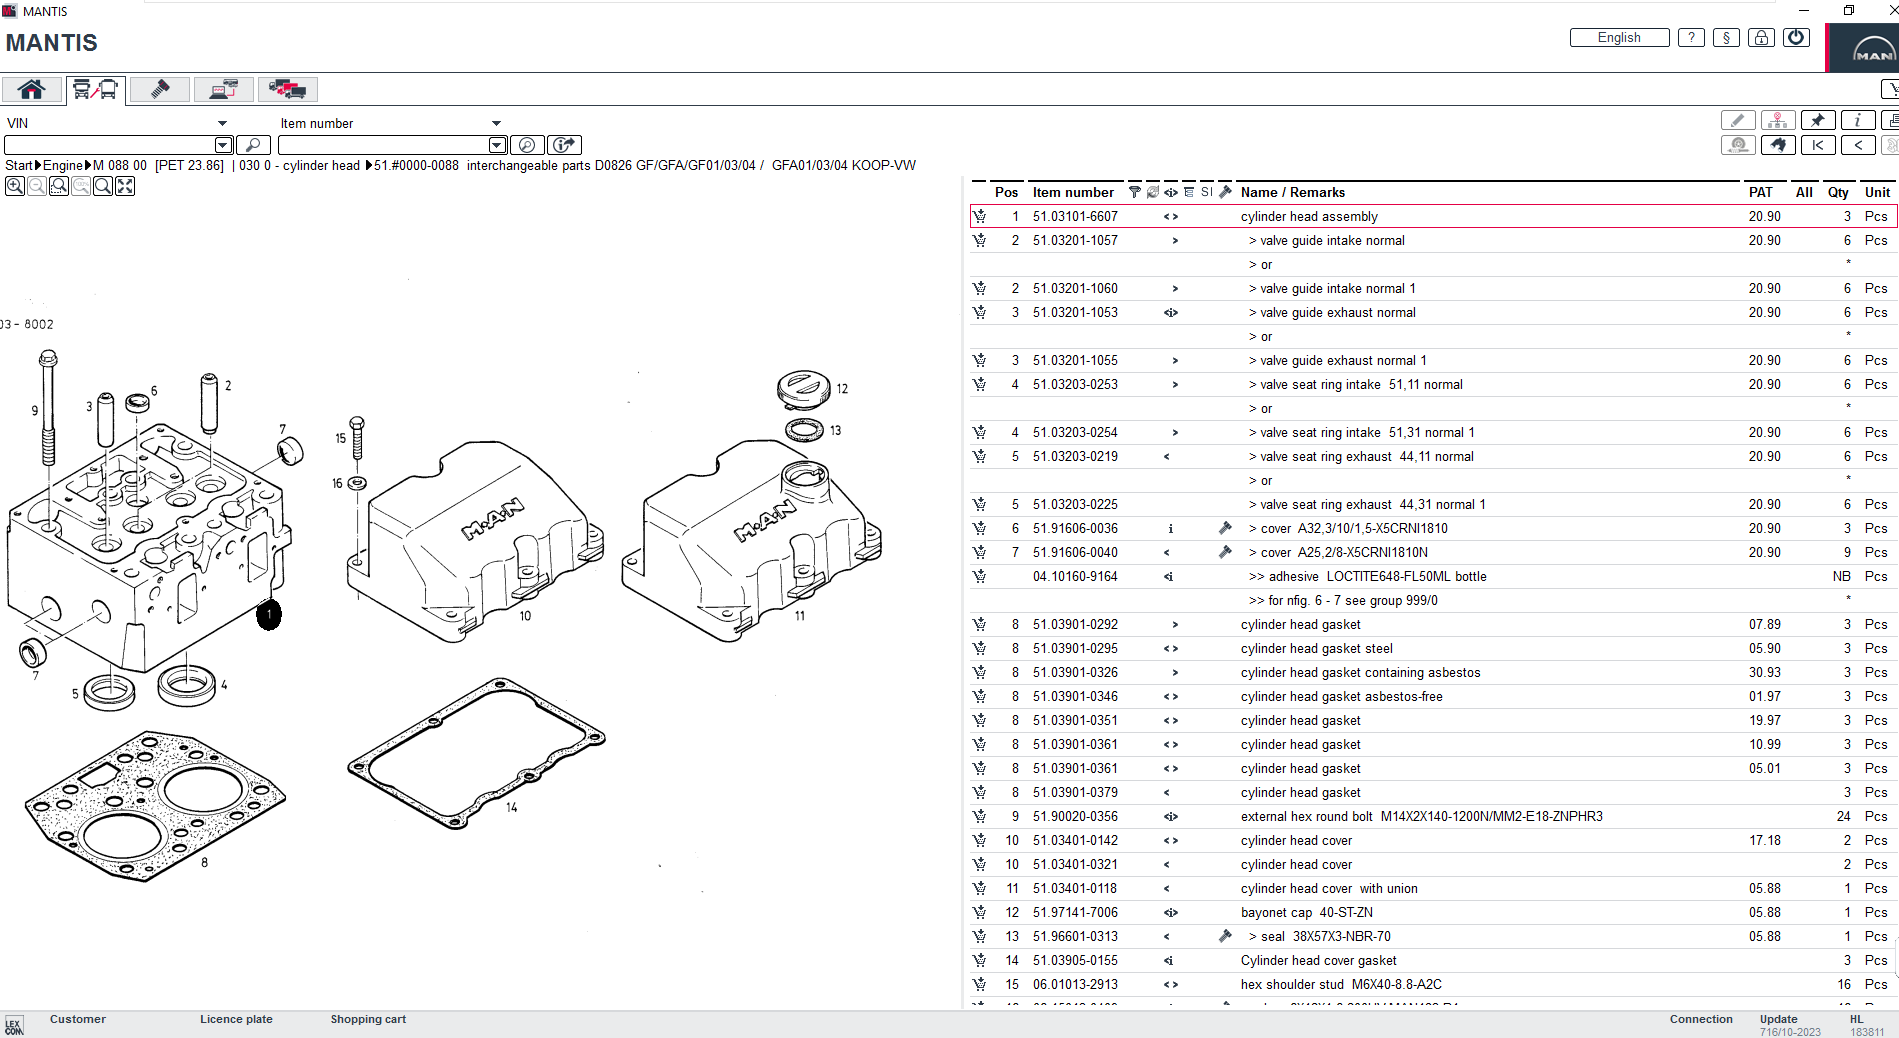Click into the VIN input field
The height and width of the screenshot is (1038, 1899).
pos(110,145)
